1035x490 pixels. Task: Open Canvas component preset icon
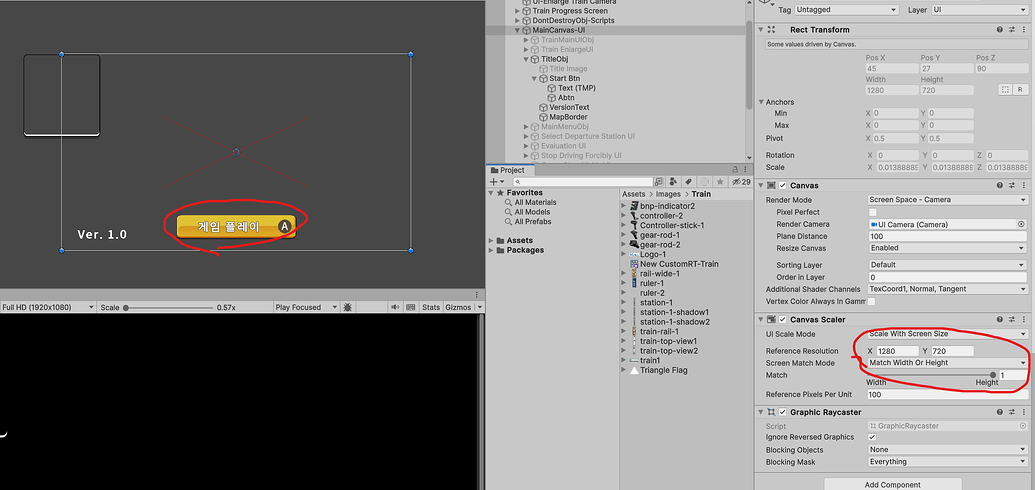pyautogui.click(x=1012, y=186)
